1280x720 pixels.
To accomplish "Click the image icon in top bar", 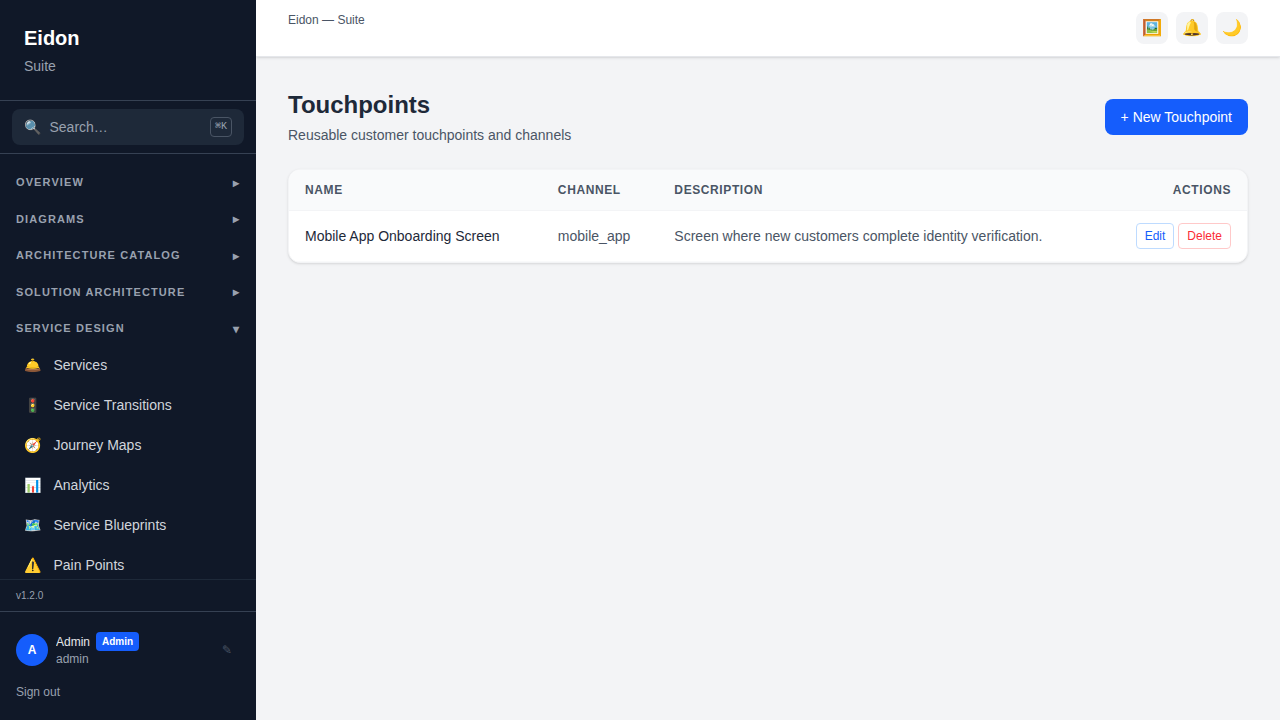I will click(1152, 28).
